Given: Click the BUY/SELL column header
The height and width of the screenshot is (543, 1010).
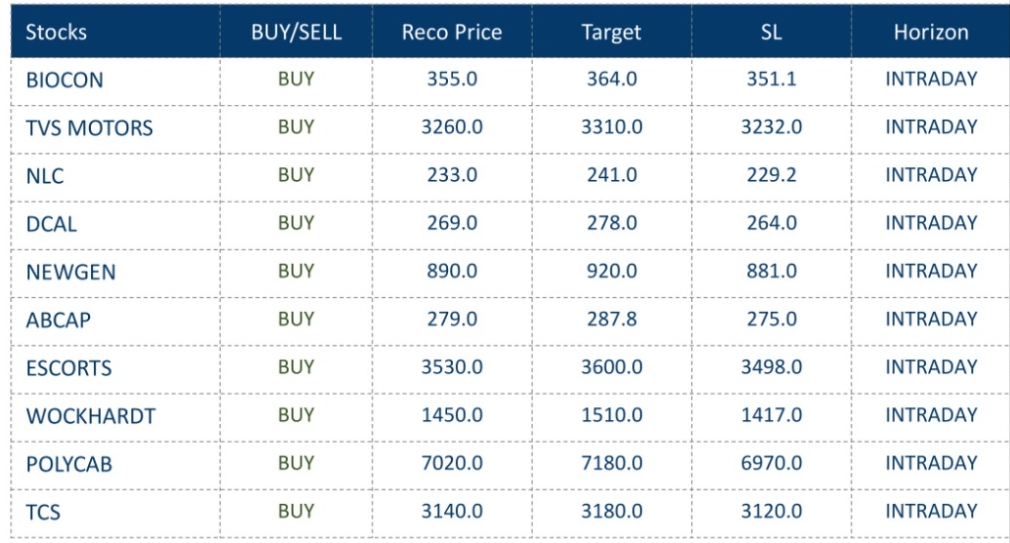Looking at the screenshot, I should point(296,32).
